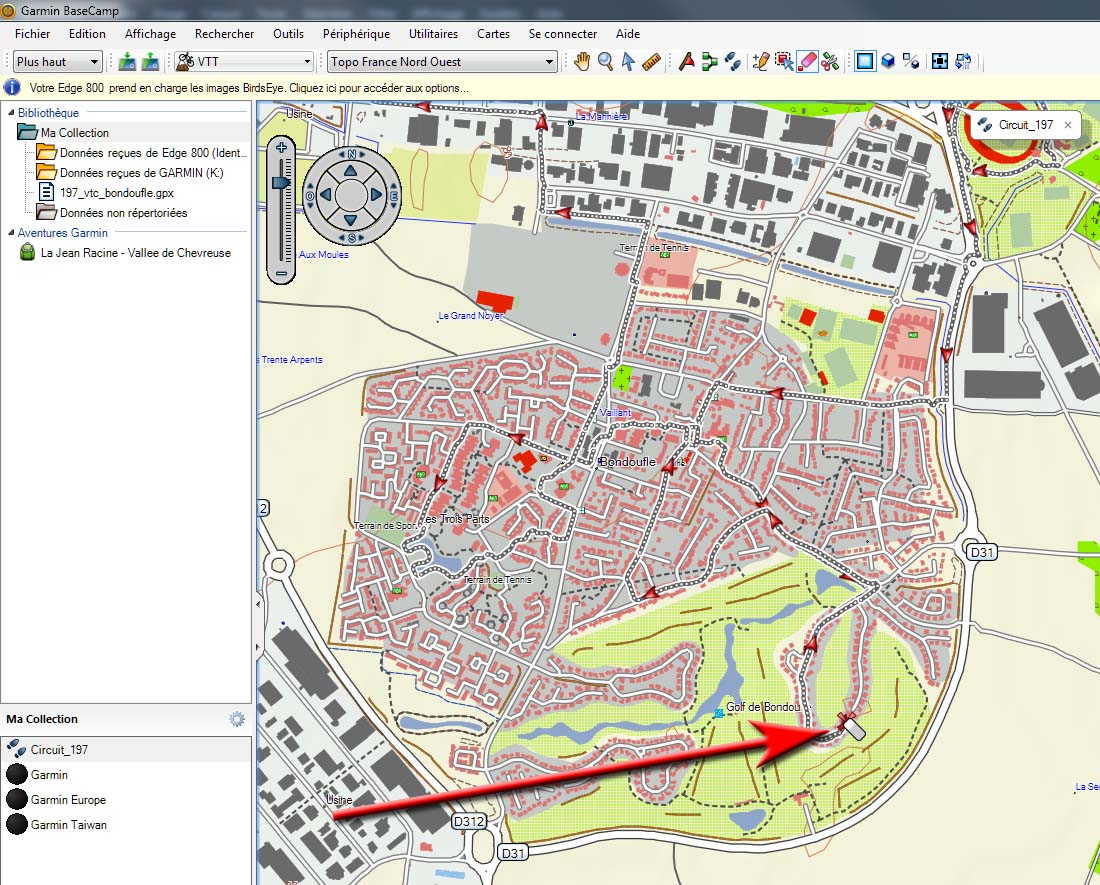Open the Fichier menu
Image resolution: width=1100 pixels, height=885 pixels.
coord(32,34)
